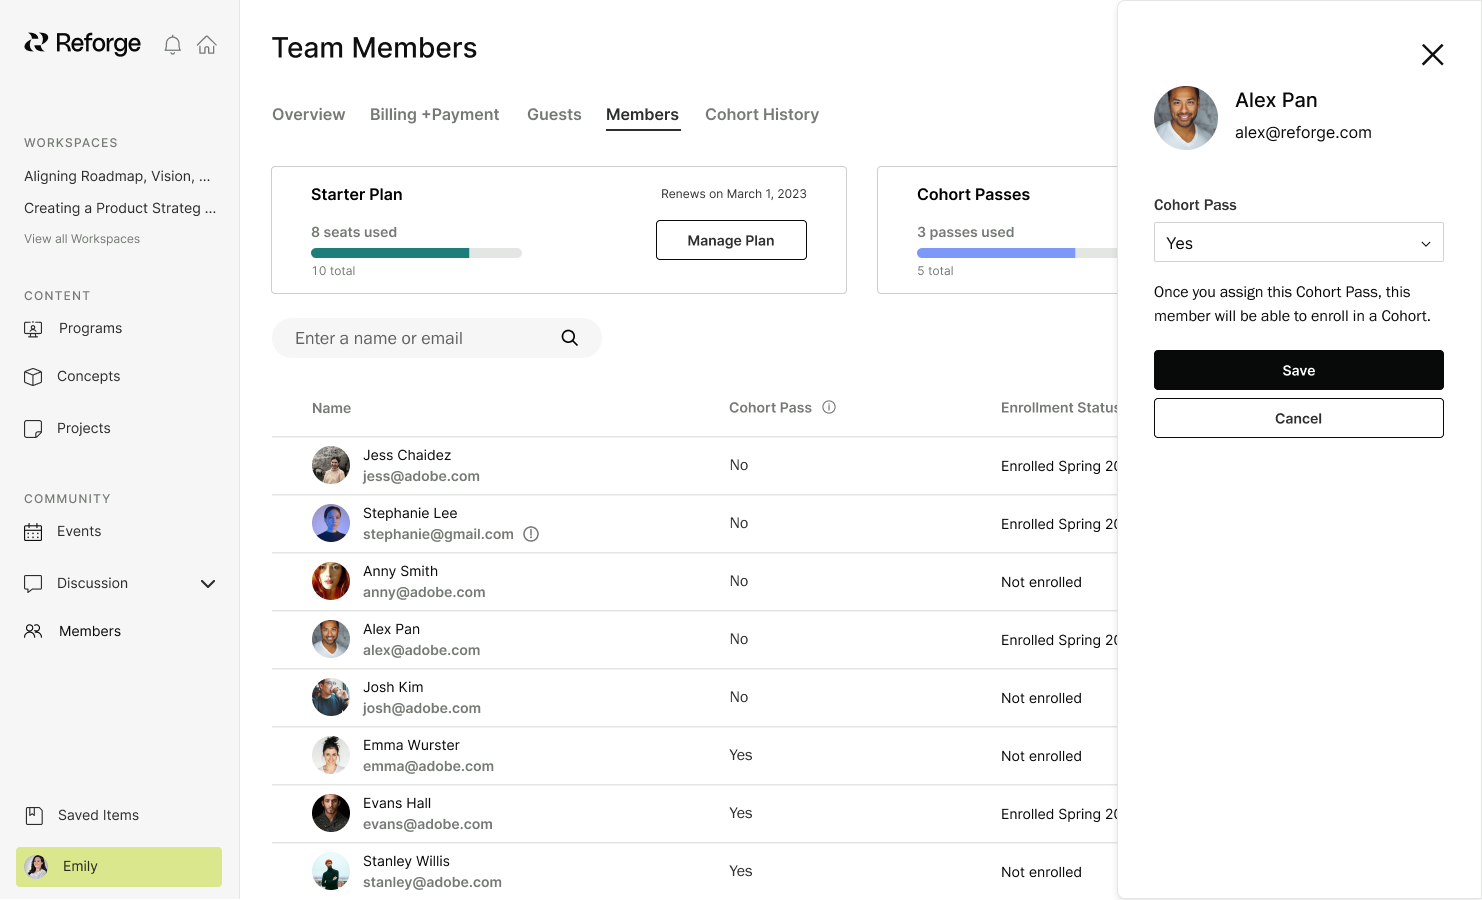The height and width of the screenshot is (900, 1482).
Task: Open Members people icon
Action: 33,631
